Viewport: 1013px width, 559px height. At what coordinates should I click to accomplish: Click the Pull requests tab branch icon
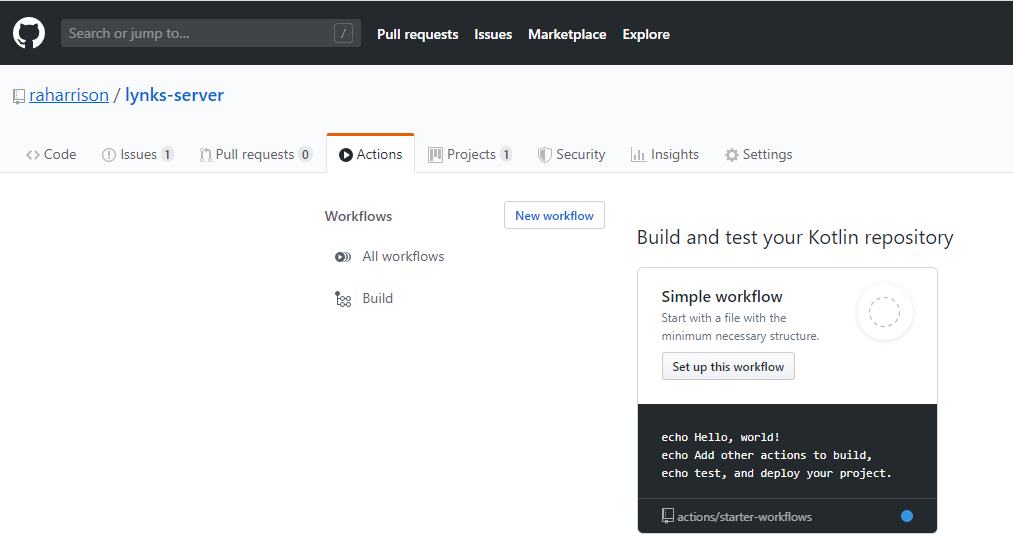tap(205, 155)
